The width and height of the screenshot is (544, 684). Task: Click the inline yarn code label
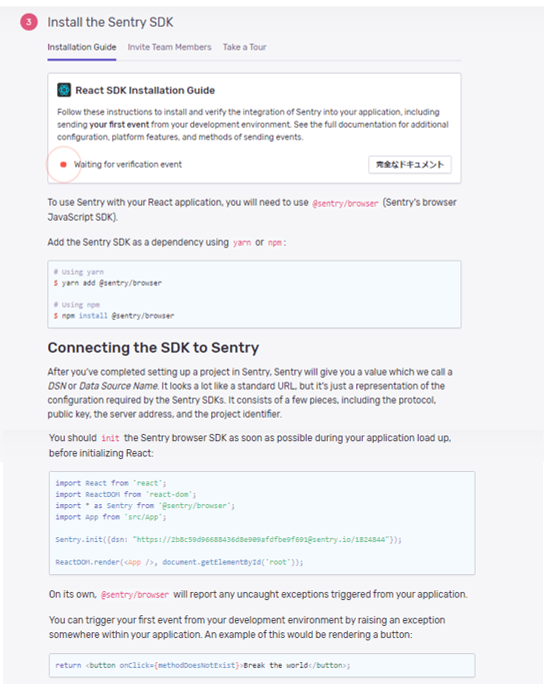(242, 243)
